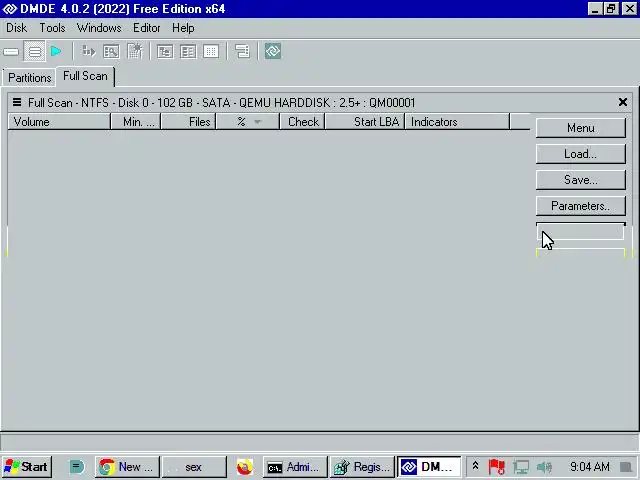Image resolution: width=640 pixels, height=480 pixels.
Task: Expand the hidden system tray icons chevron
Action: click(x=476, y=466)
